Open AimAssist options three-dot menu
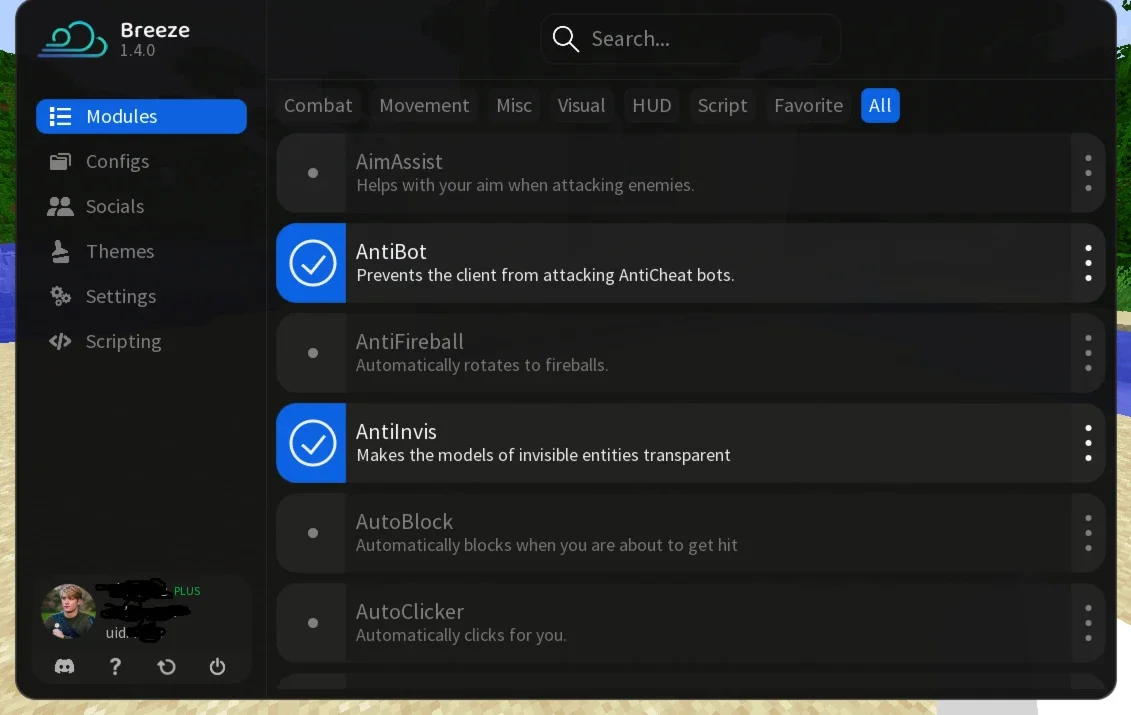This screenshot has height=715, width=1131. click(1088, 173)
